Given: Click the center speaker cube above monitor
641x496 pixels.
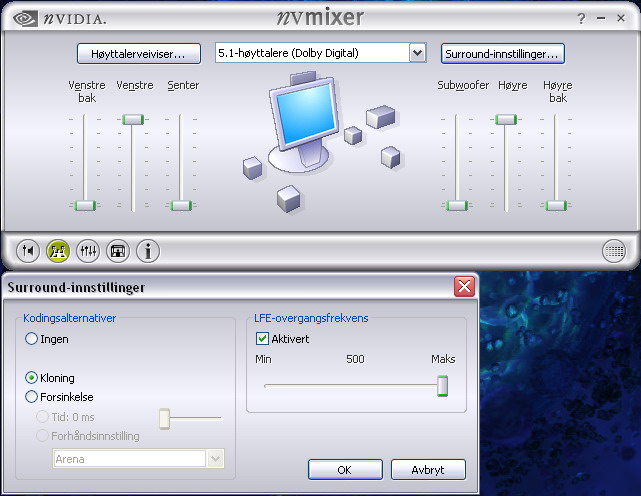Looking at the screenshot, I should point(303,78).
